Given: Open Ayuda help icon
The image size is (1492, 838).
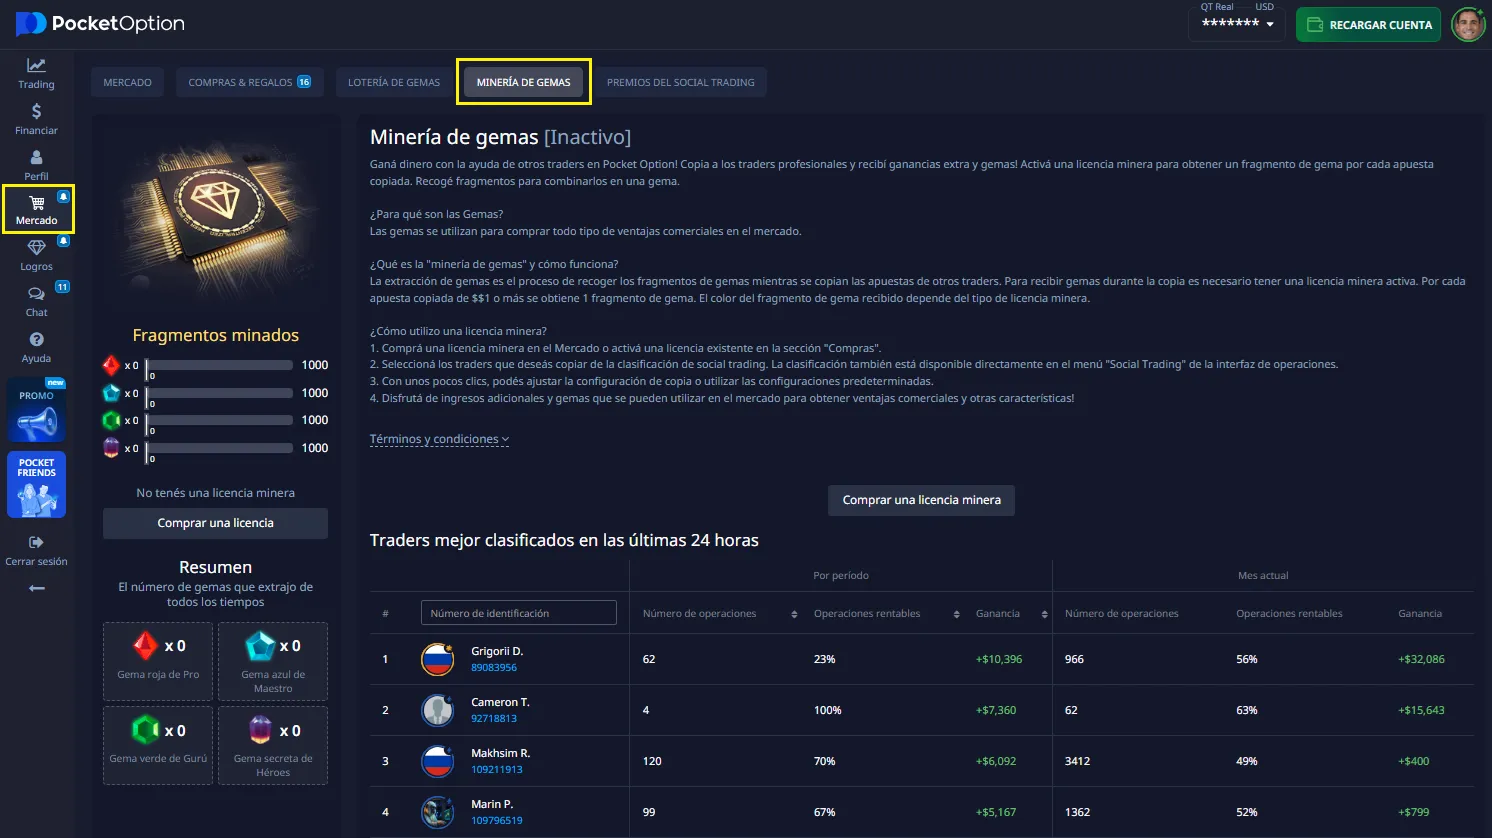Looking at the screenshot, I should click(36, 346).
